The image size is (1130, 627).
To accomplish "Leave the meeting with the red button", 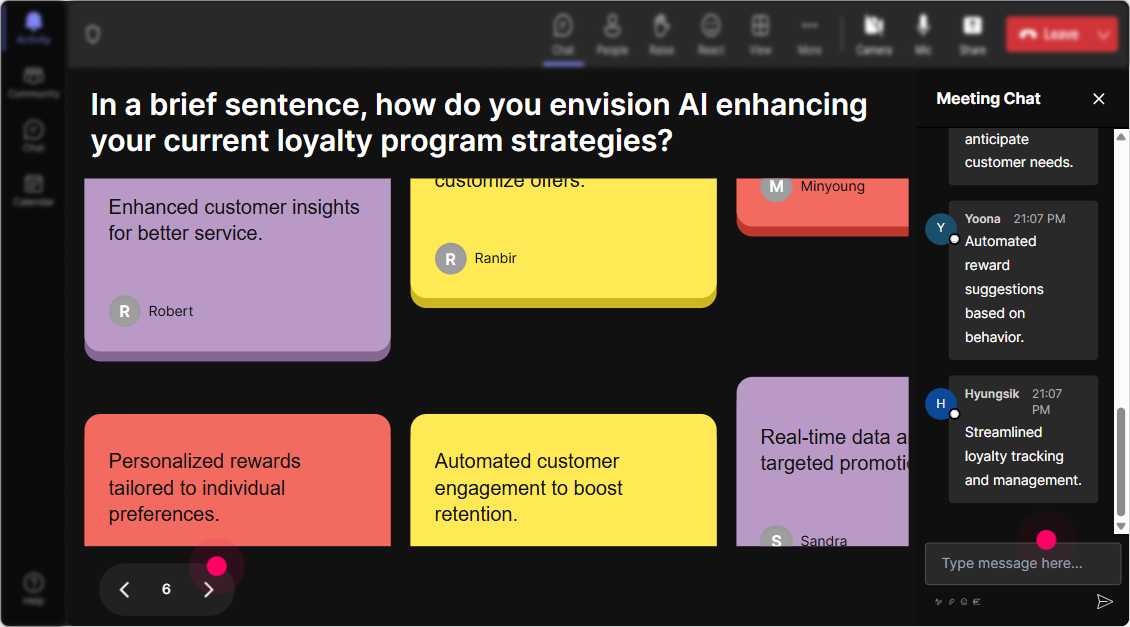I will click(x=1049, y=35).
